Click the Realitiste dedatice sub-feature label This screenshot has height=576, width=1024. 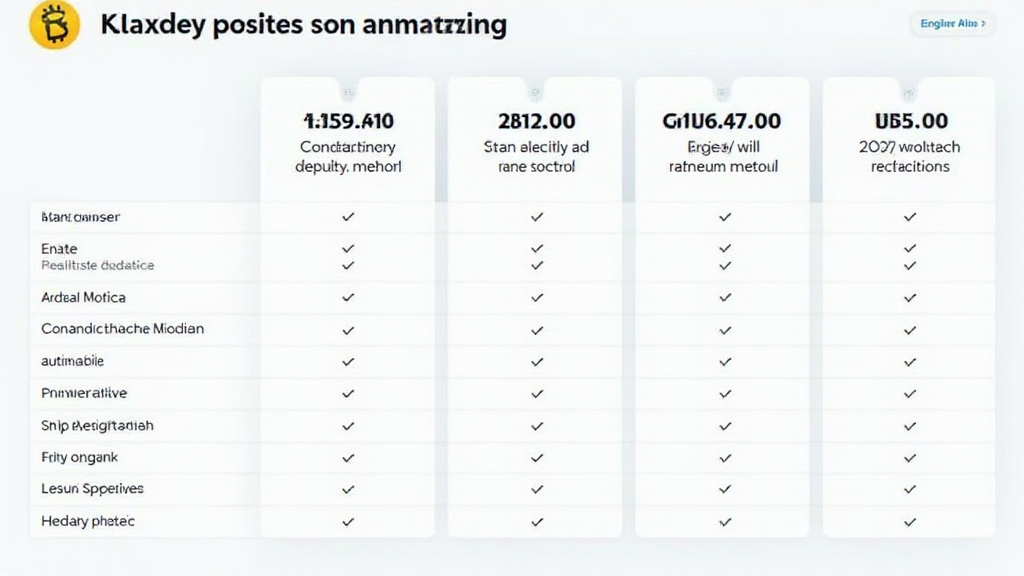tap(97, 266)
